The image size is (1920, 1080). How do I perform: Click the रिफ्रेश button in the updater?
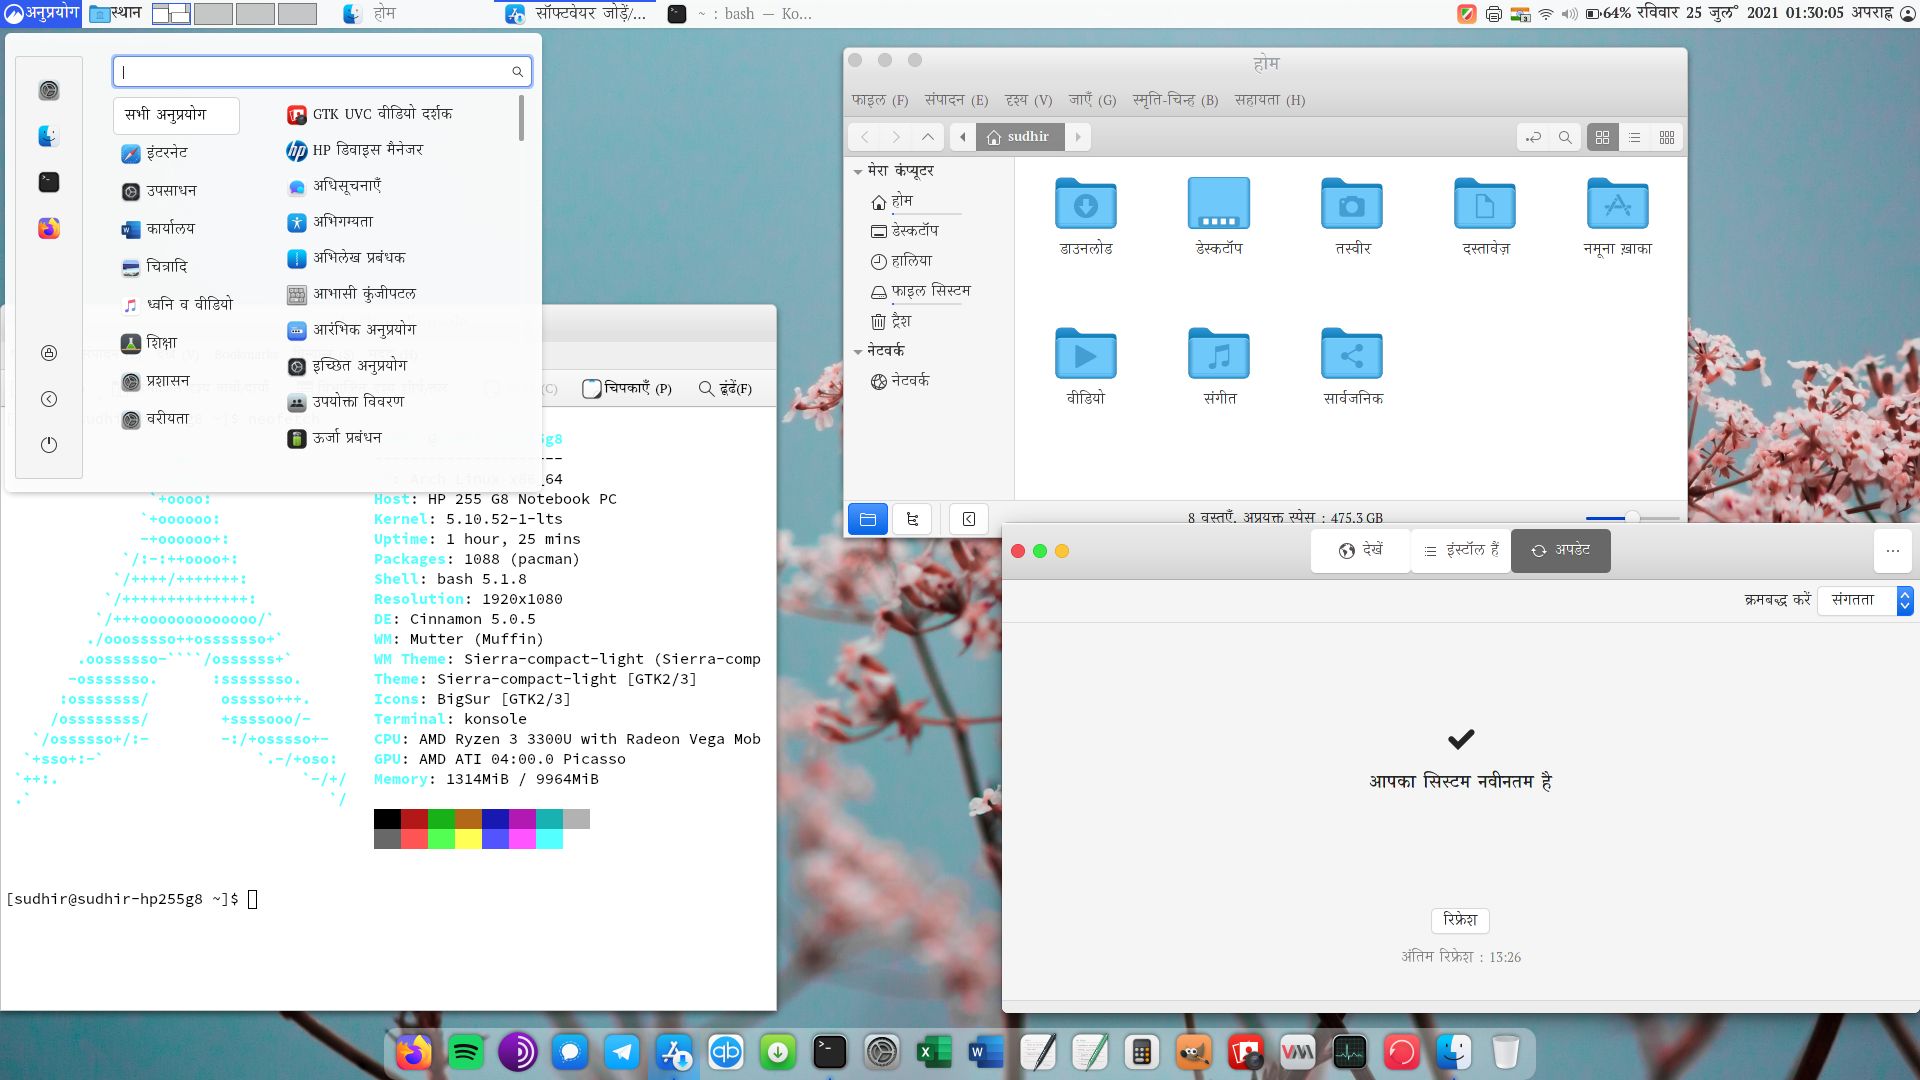pos(1459,920)
